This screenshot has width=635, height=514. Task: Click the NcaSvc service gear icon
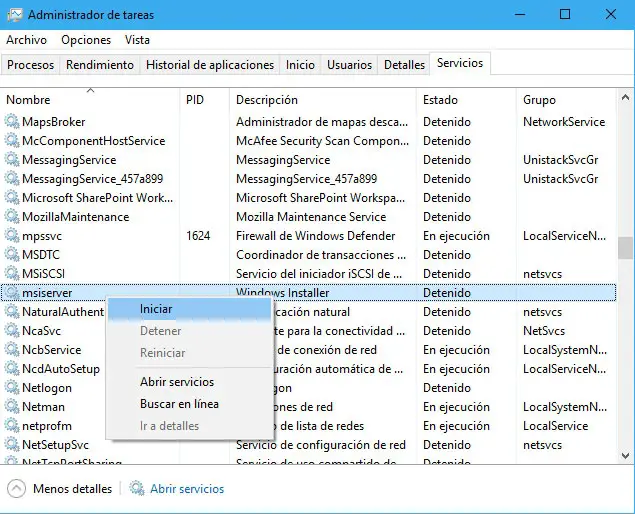(x=12, y=331)
